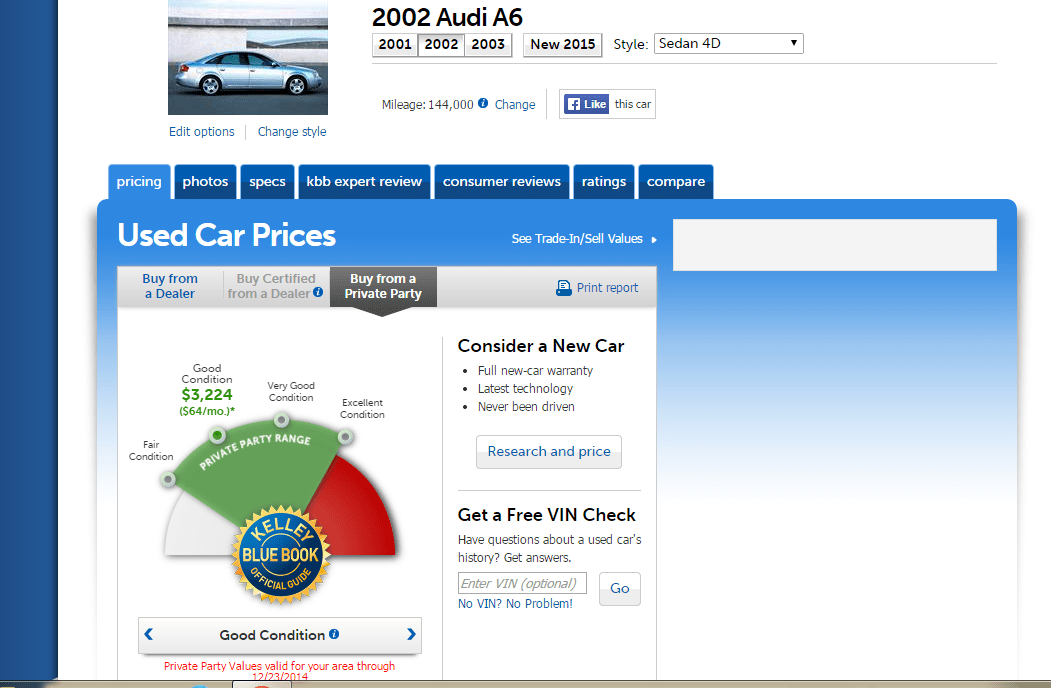1051x688 pixels.
Task: Click the Kelley Blue Book official guide seal
Action: click(x=281, y=557)
